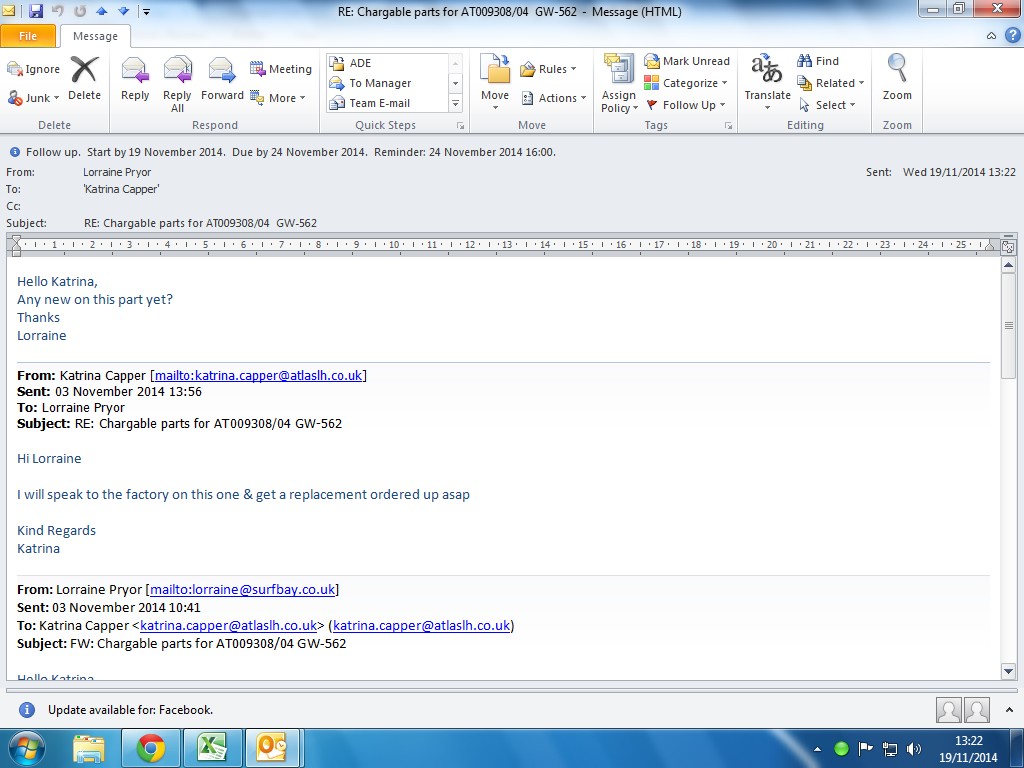This screenshot has height=768, width=1024.
Task: Click the mailto:lorraine@surfbay.co.uk link
Action: pyautogui.click(x=242, y=590)
